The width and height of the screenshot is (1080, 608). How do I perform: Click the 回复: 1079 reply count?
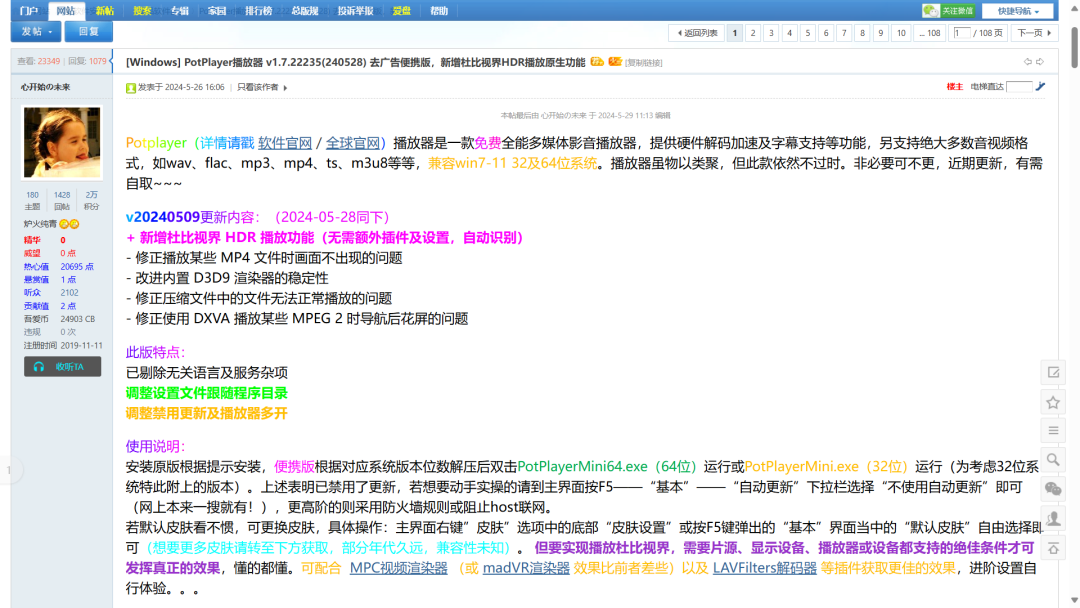pyautogui.click(x=87, y=61)
